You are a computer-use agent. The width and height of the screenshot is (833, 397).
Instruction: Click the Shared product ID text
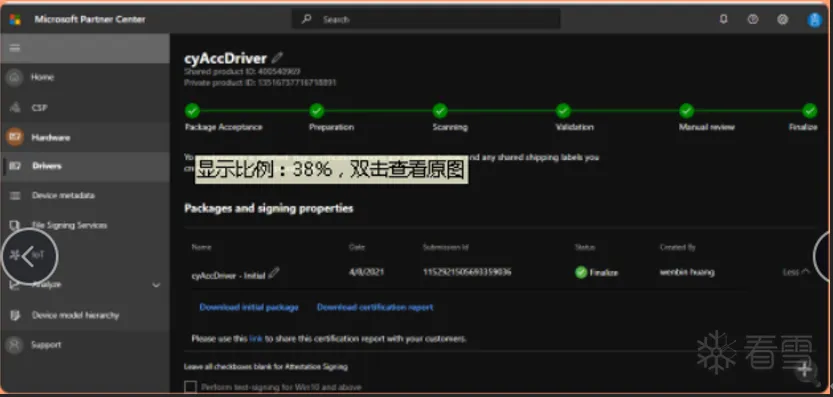point(243,71)
